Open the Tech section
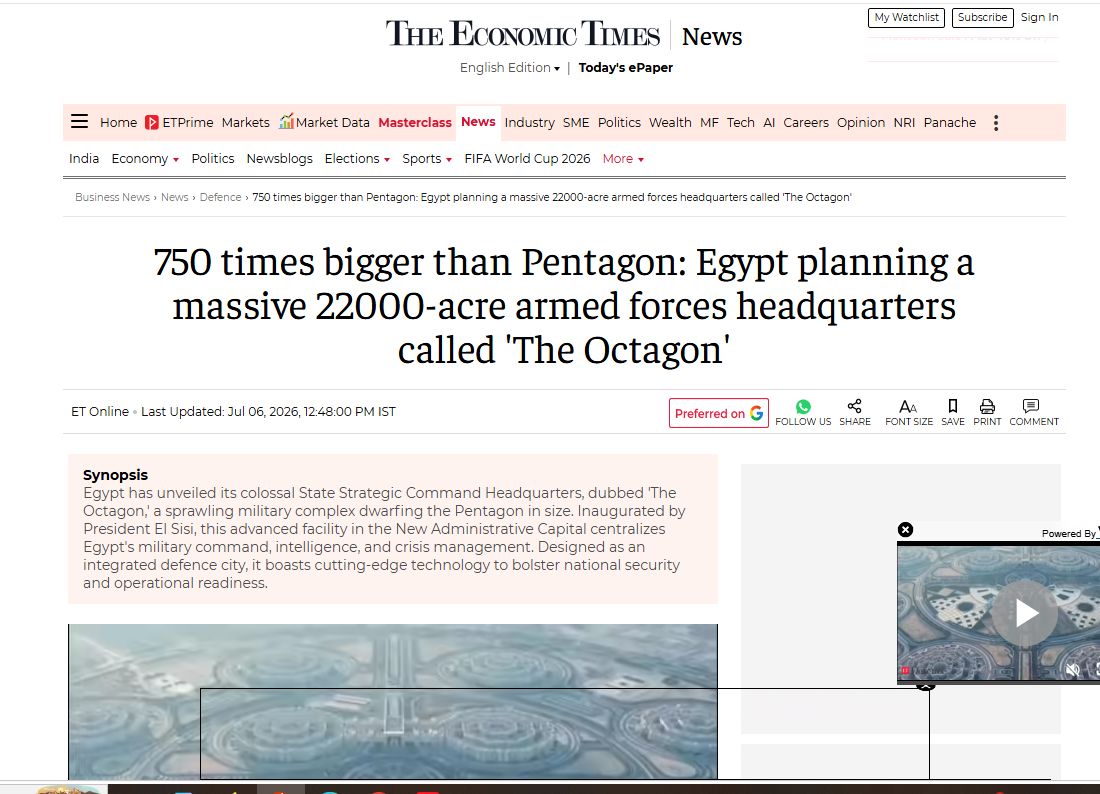 tap(741, 123)
